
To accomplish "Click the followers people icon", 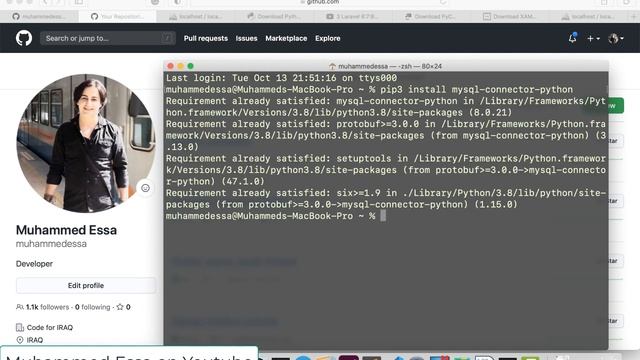I will tap(20, 307).
